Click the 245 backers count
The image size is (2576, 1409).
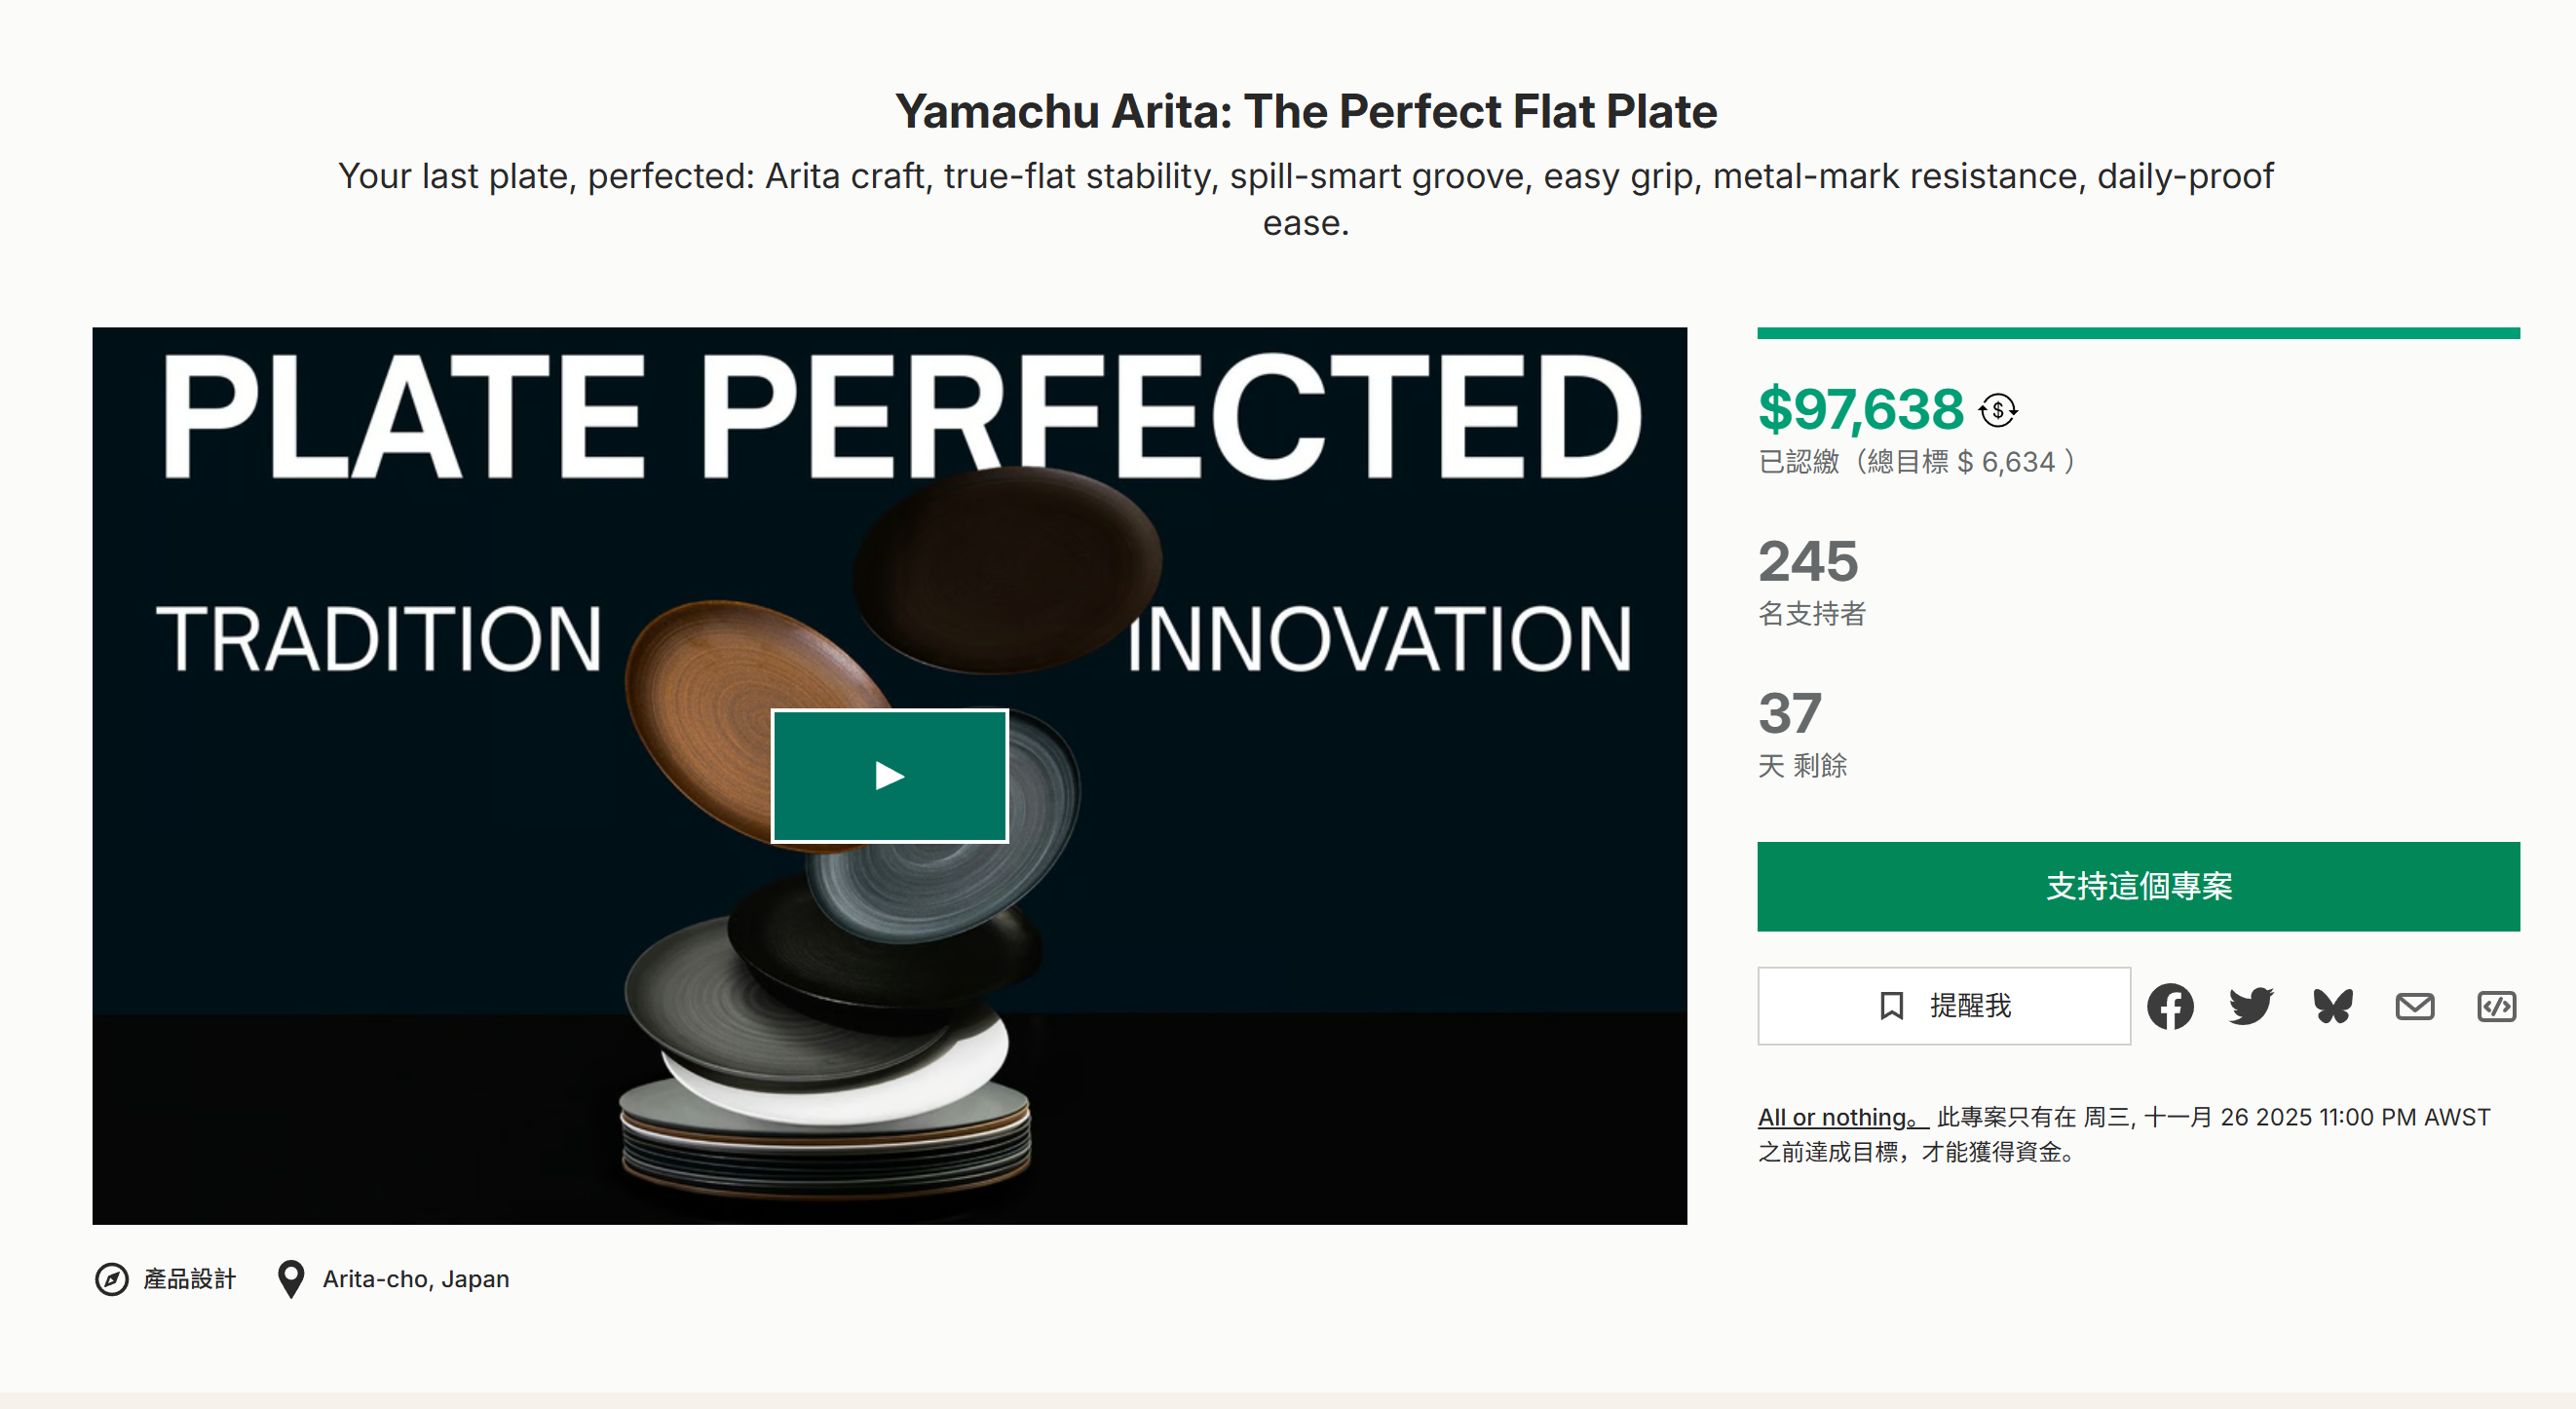pyautogui.click(x=1808, y=561)
